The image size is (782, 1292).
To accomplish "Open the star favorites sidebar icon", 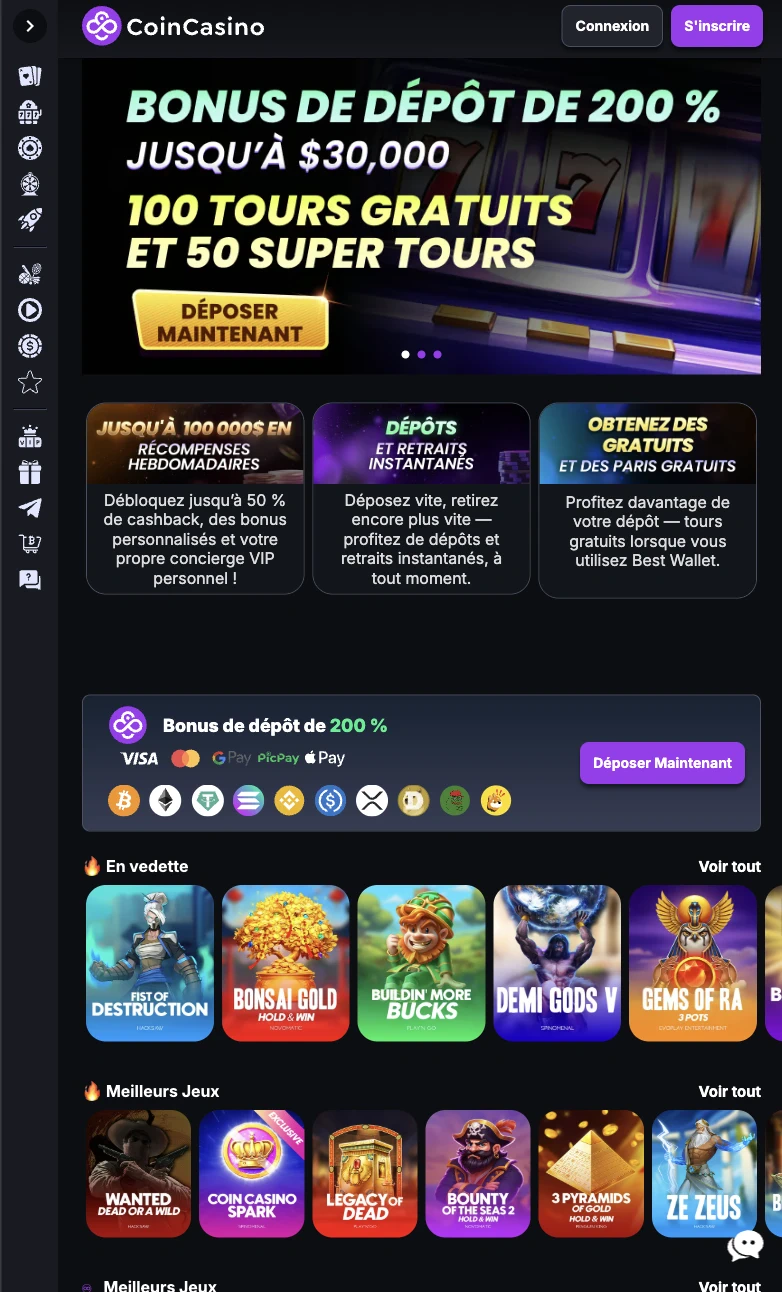I will tap(30, 382).
